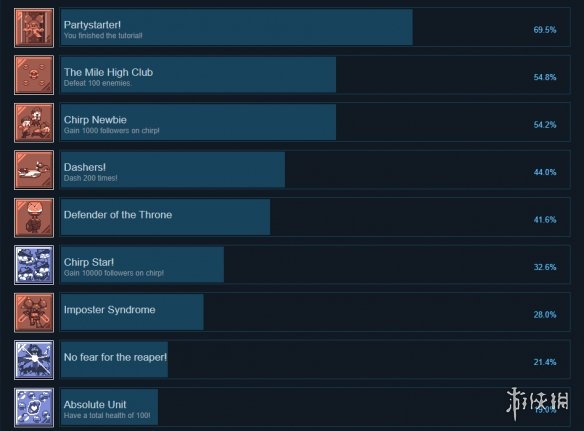Click the Dashers! achievement icon
Screen dimensions: 584x431
pos(34,170)
